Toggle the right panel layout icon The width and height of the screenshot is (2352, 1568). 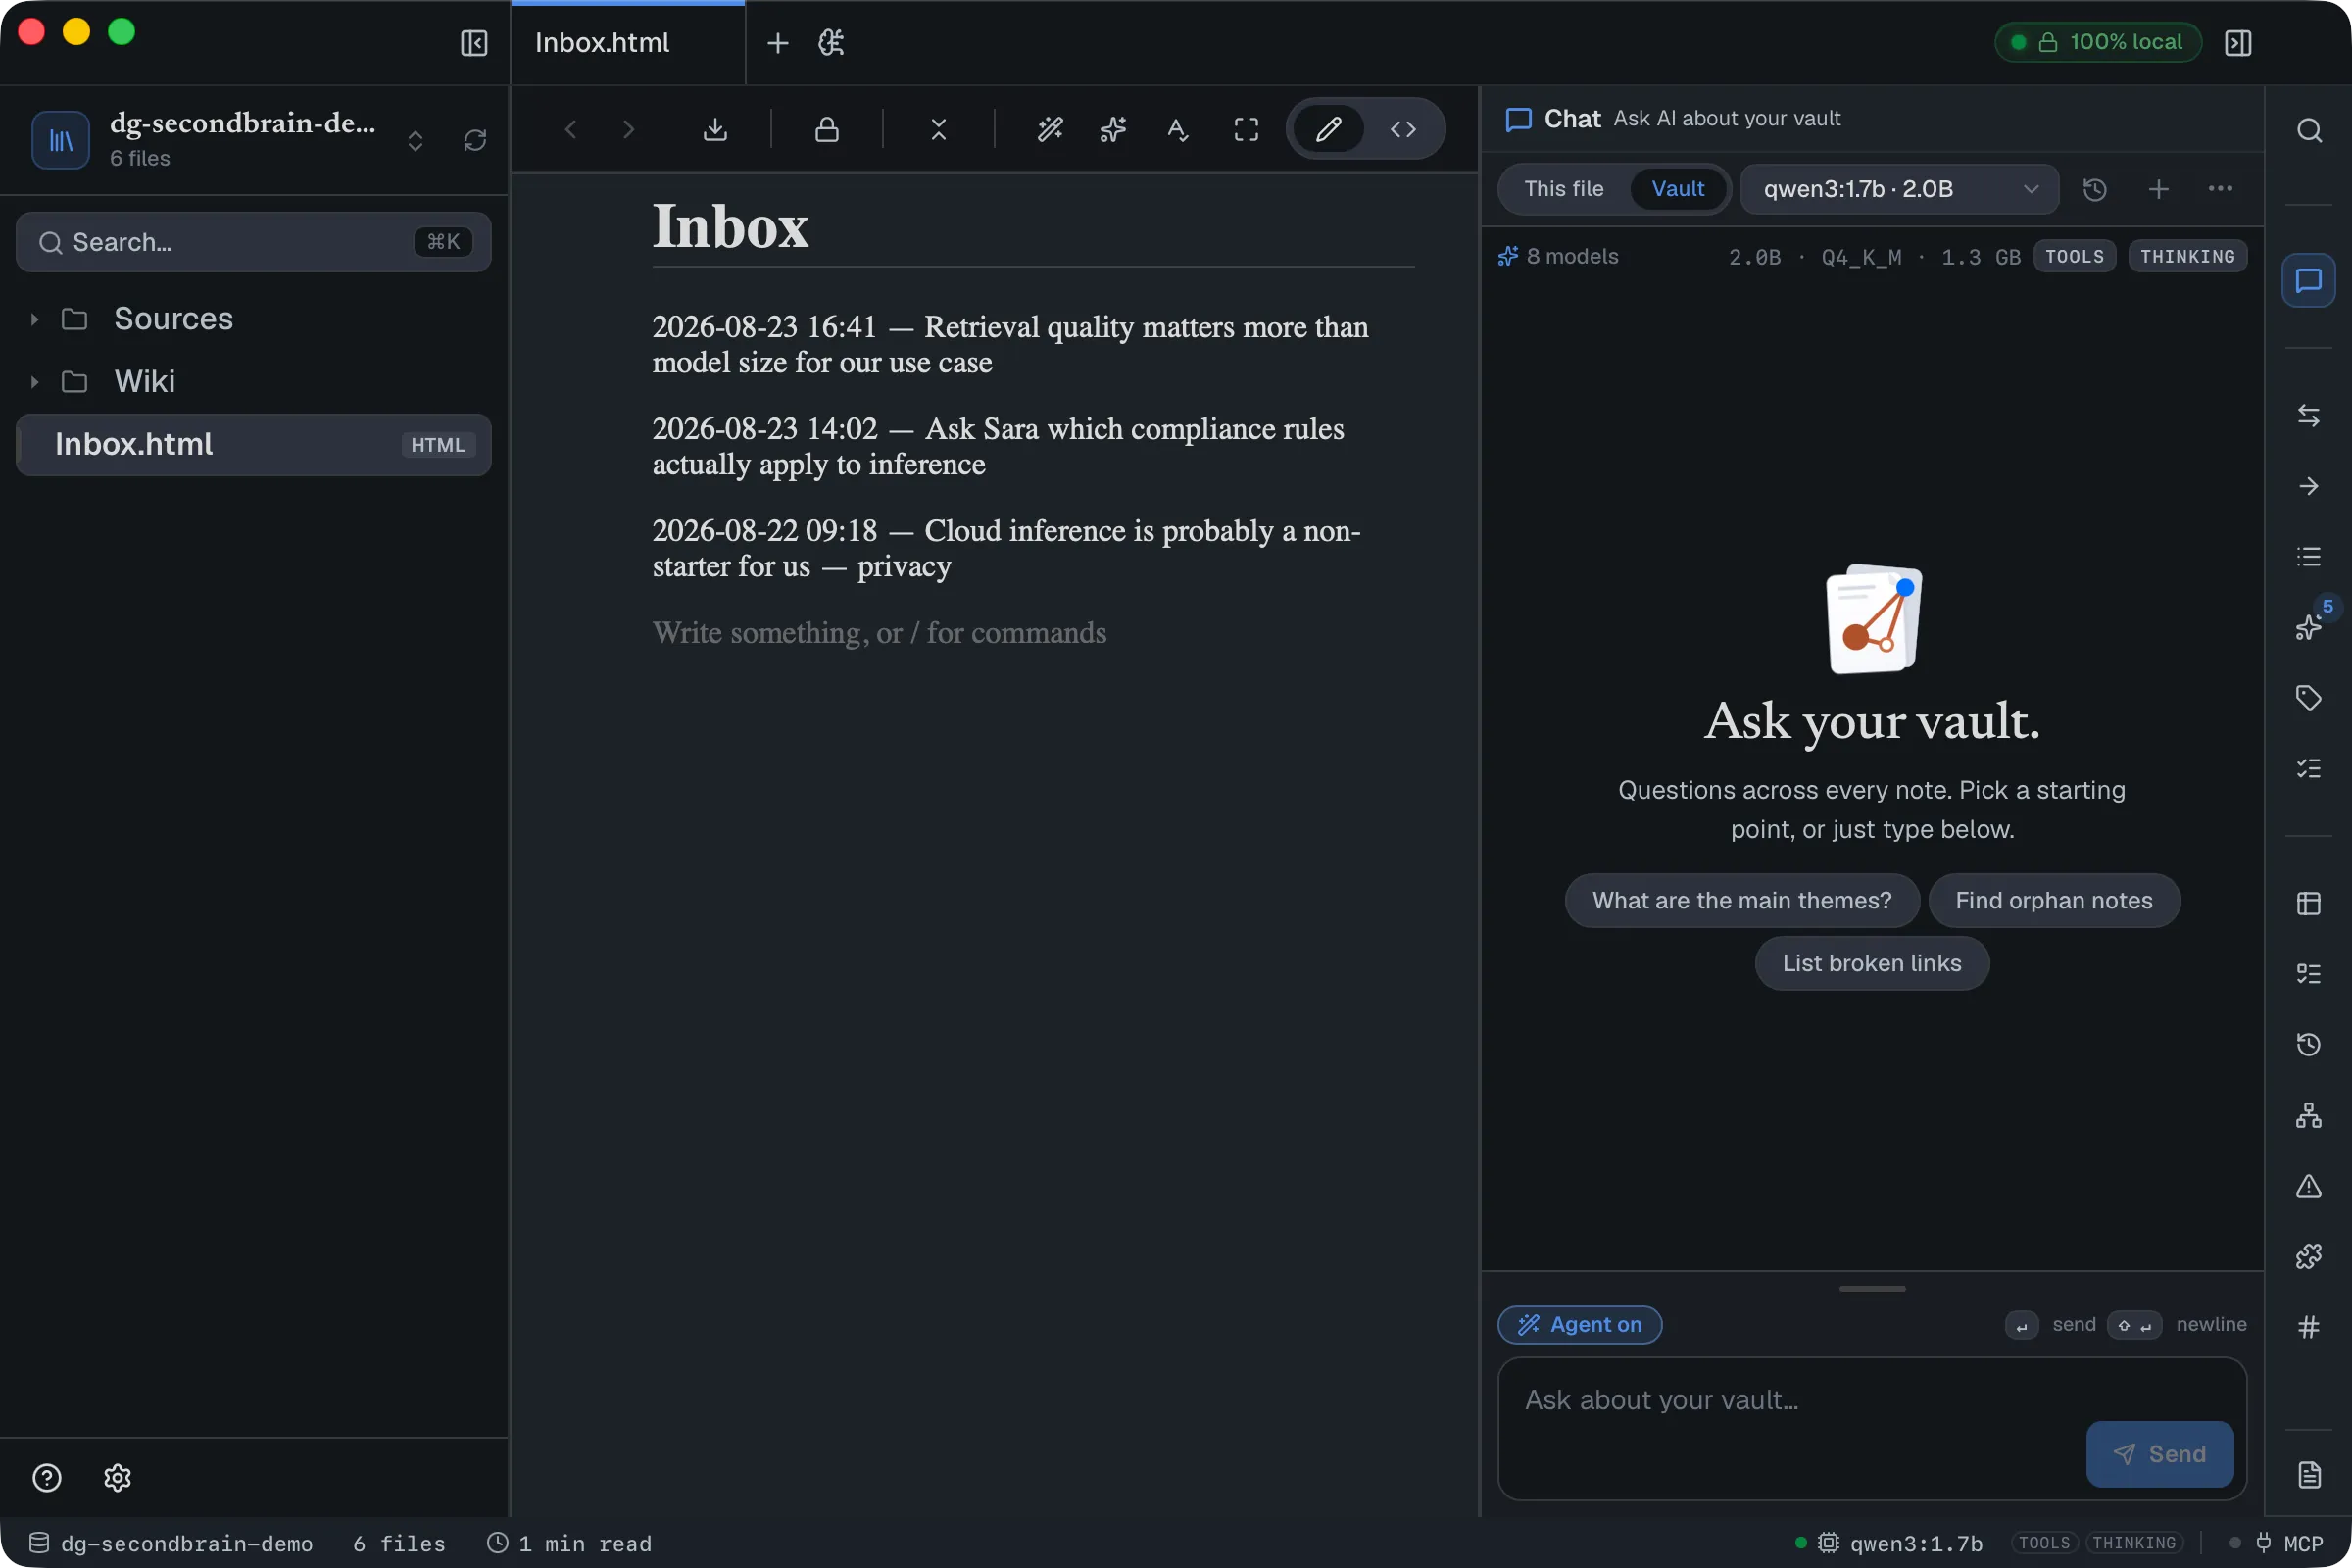[2237, 43]
